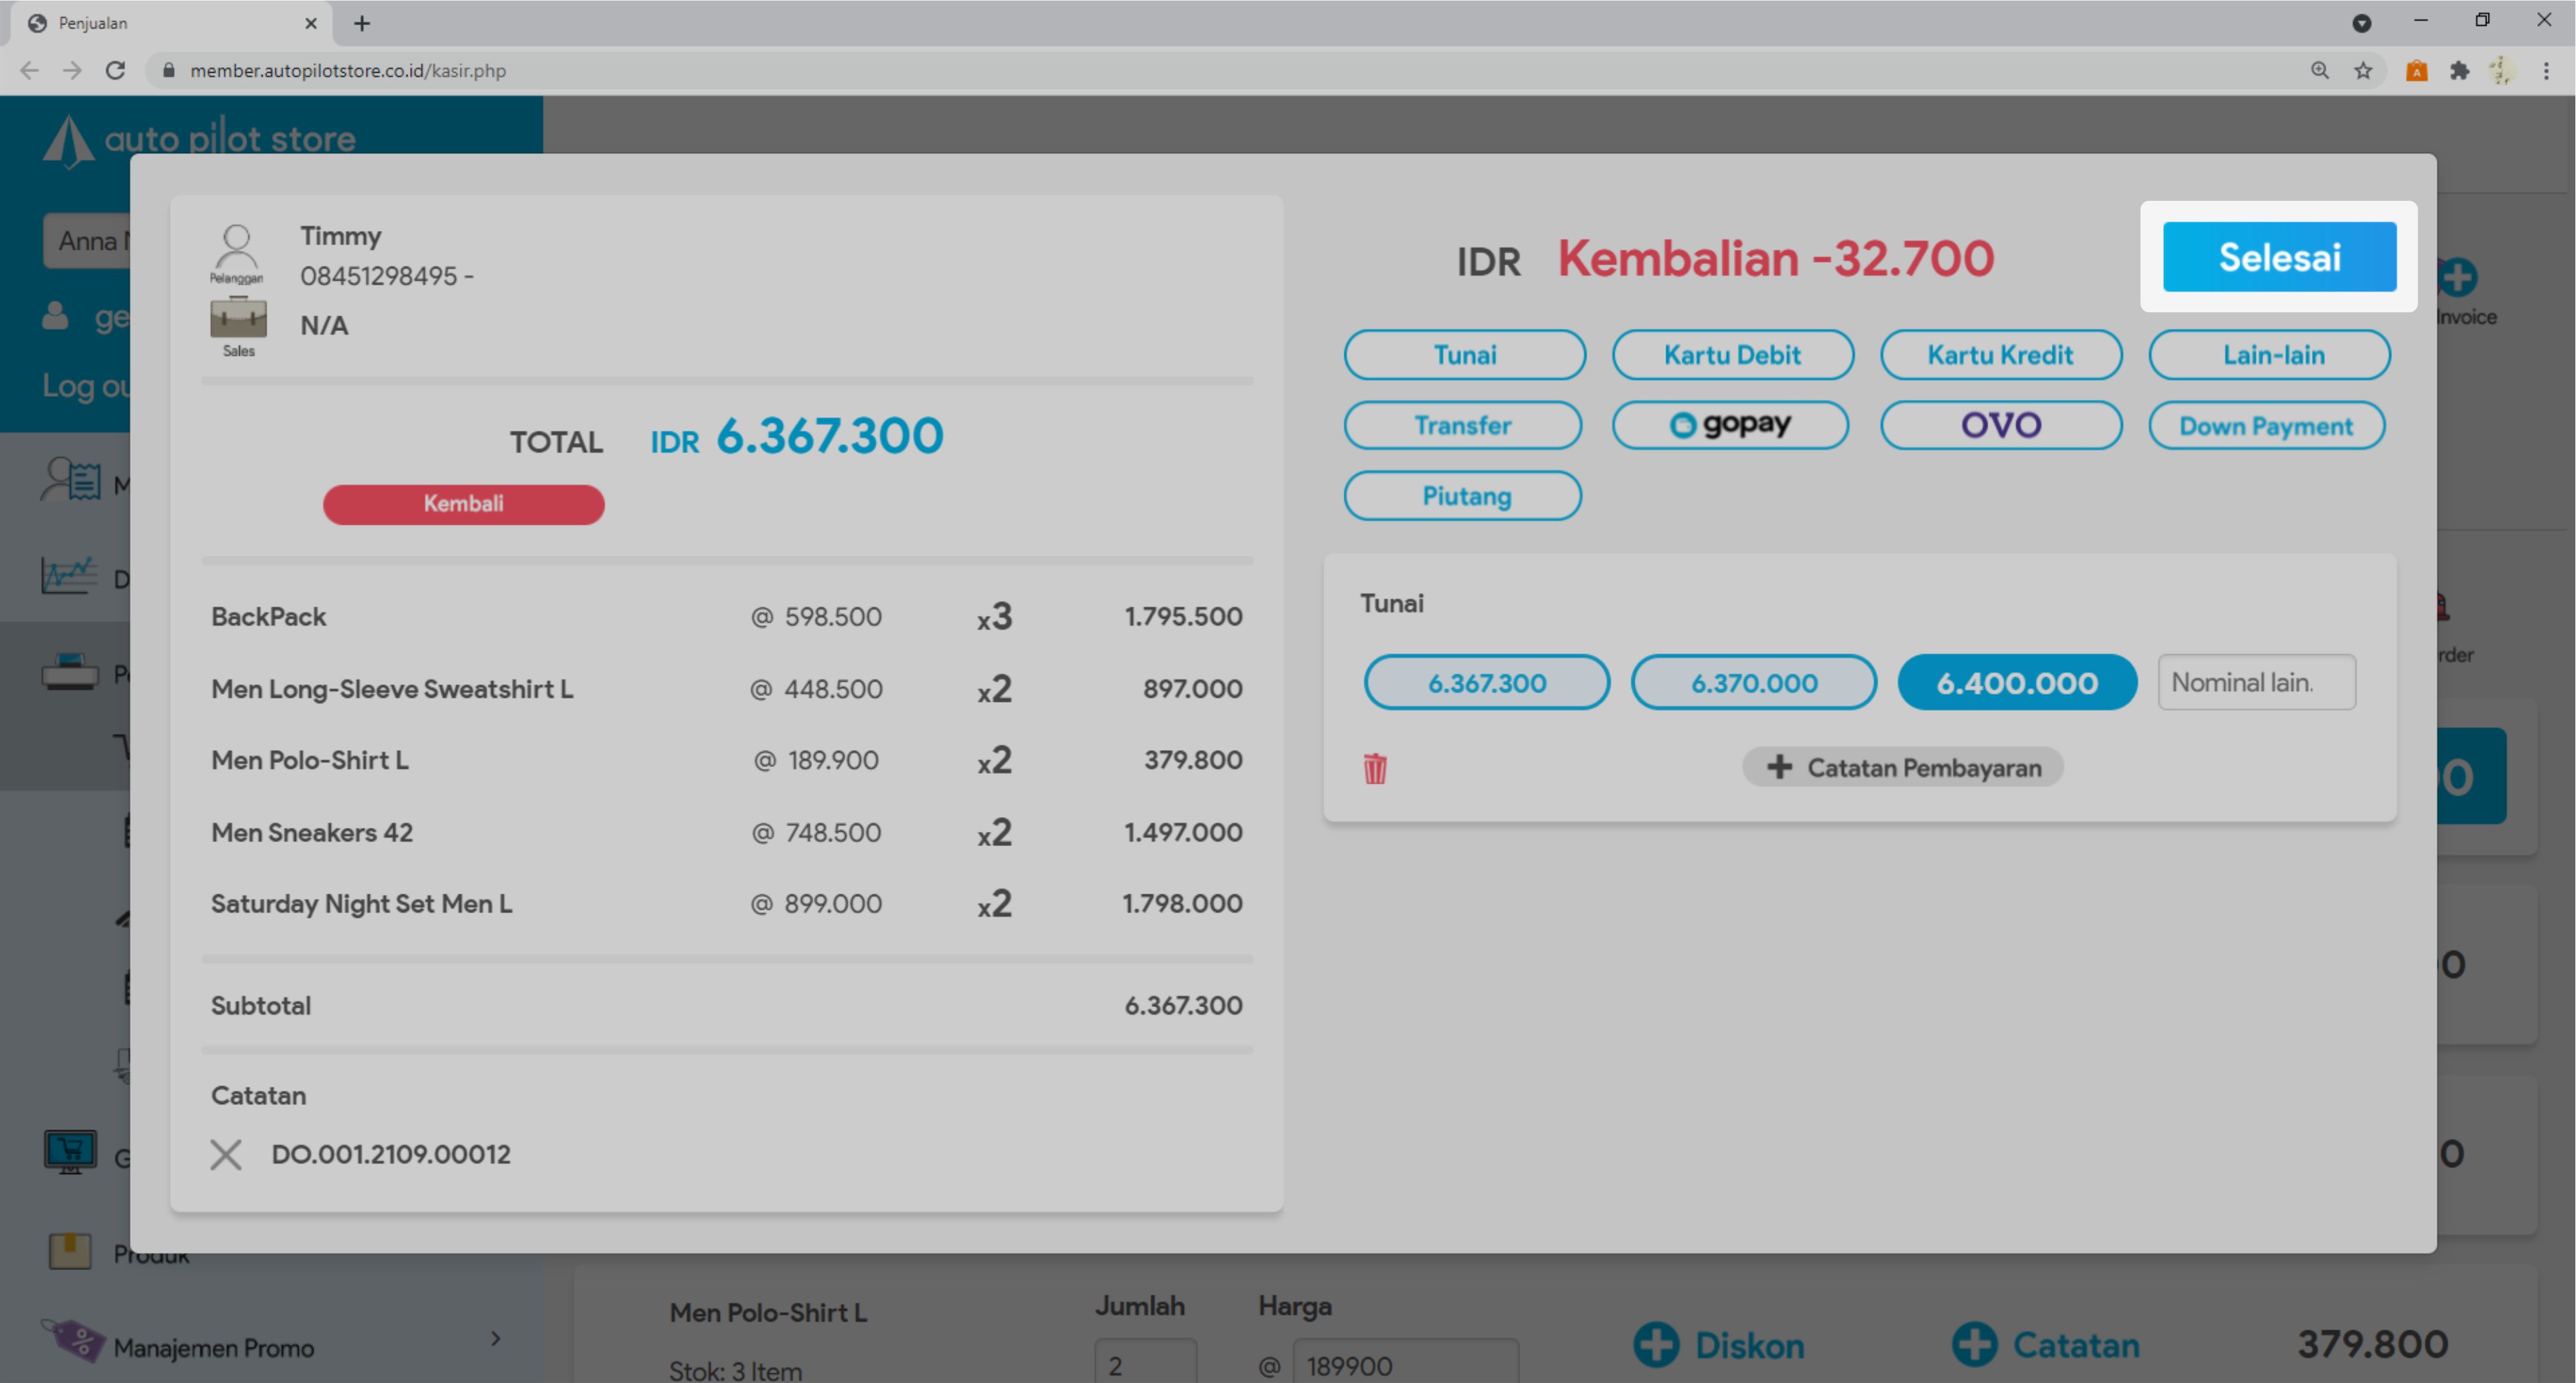The image size is (2576, 1383).
Task: Select Kartu Debit payment method
Action: click(1732, 355)
